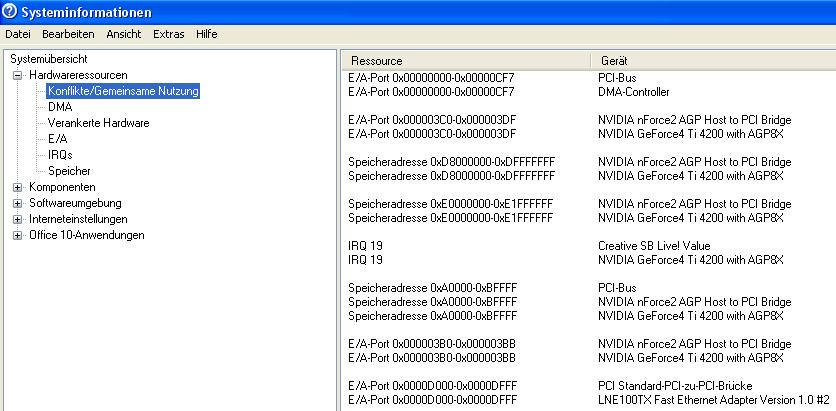Sort by the Ressource column header
The image size is (836, 411).
tap(466, 61)
